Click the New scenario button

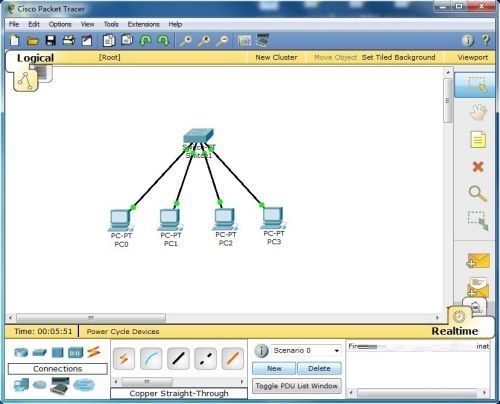coord(274,369)
